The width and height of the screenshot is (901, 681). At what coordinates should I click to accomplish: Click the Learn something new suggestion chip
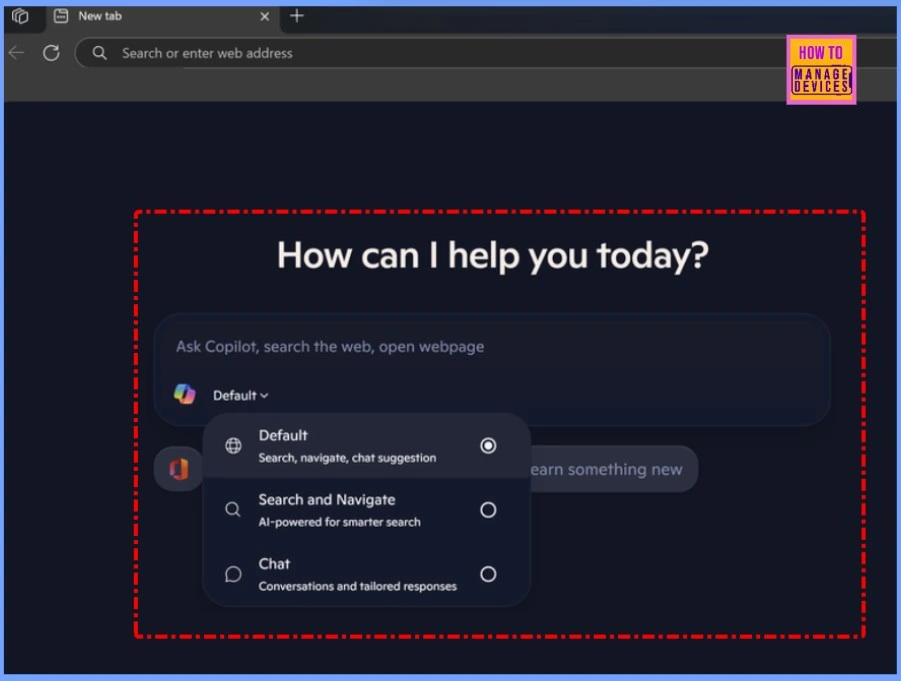613,469
